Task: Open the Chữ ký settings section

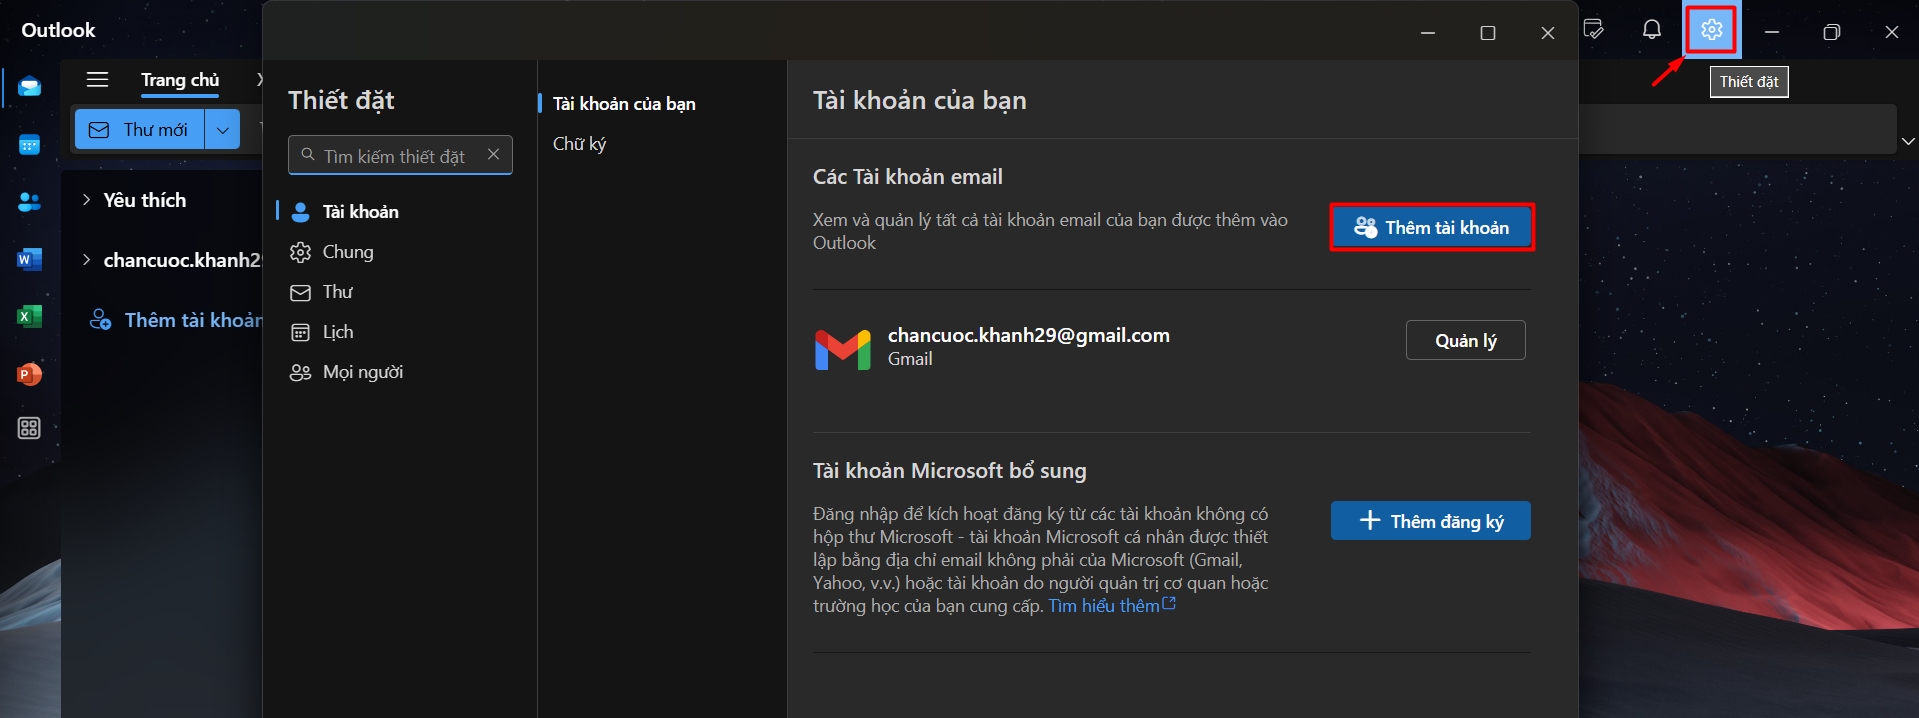Action: pos(579,144)
